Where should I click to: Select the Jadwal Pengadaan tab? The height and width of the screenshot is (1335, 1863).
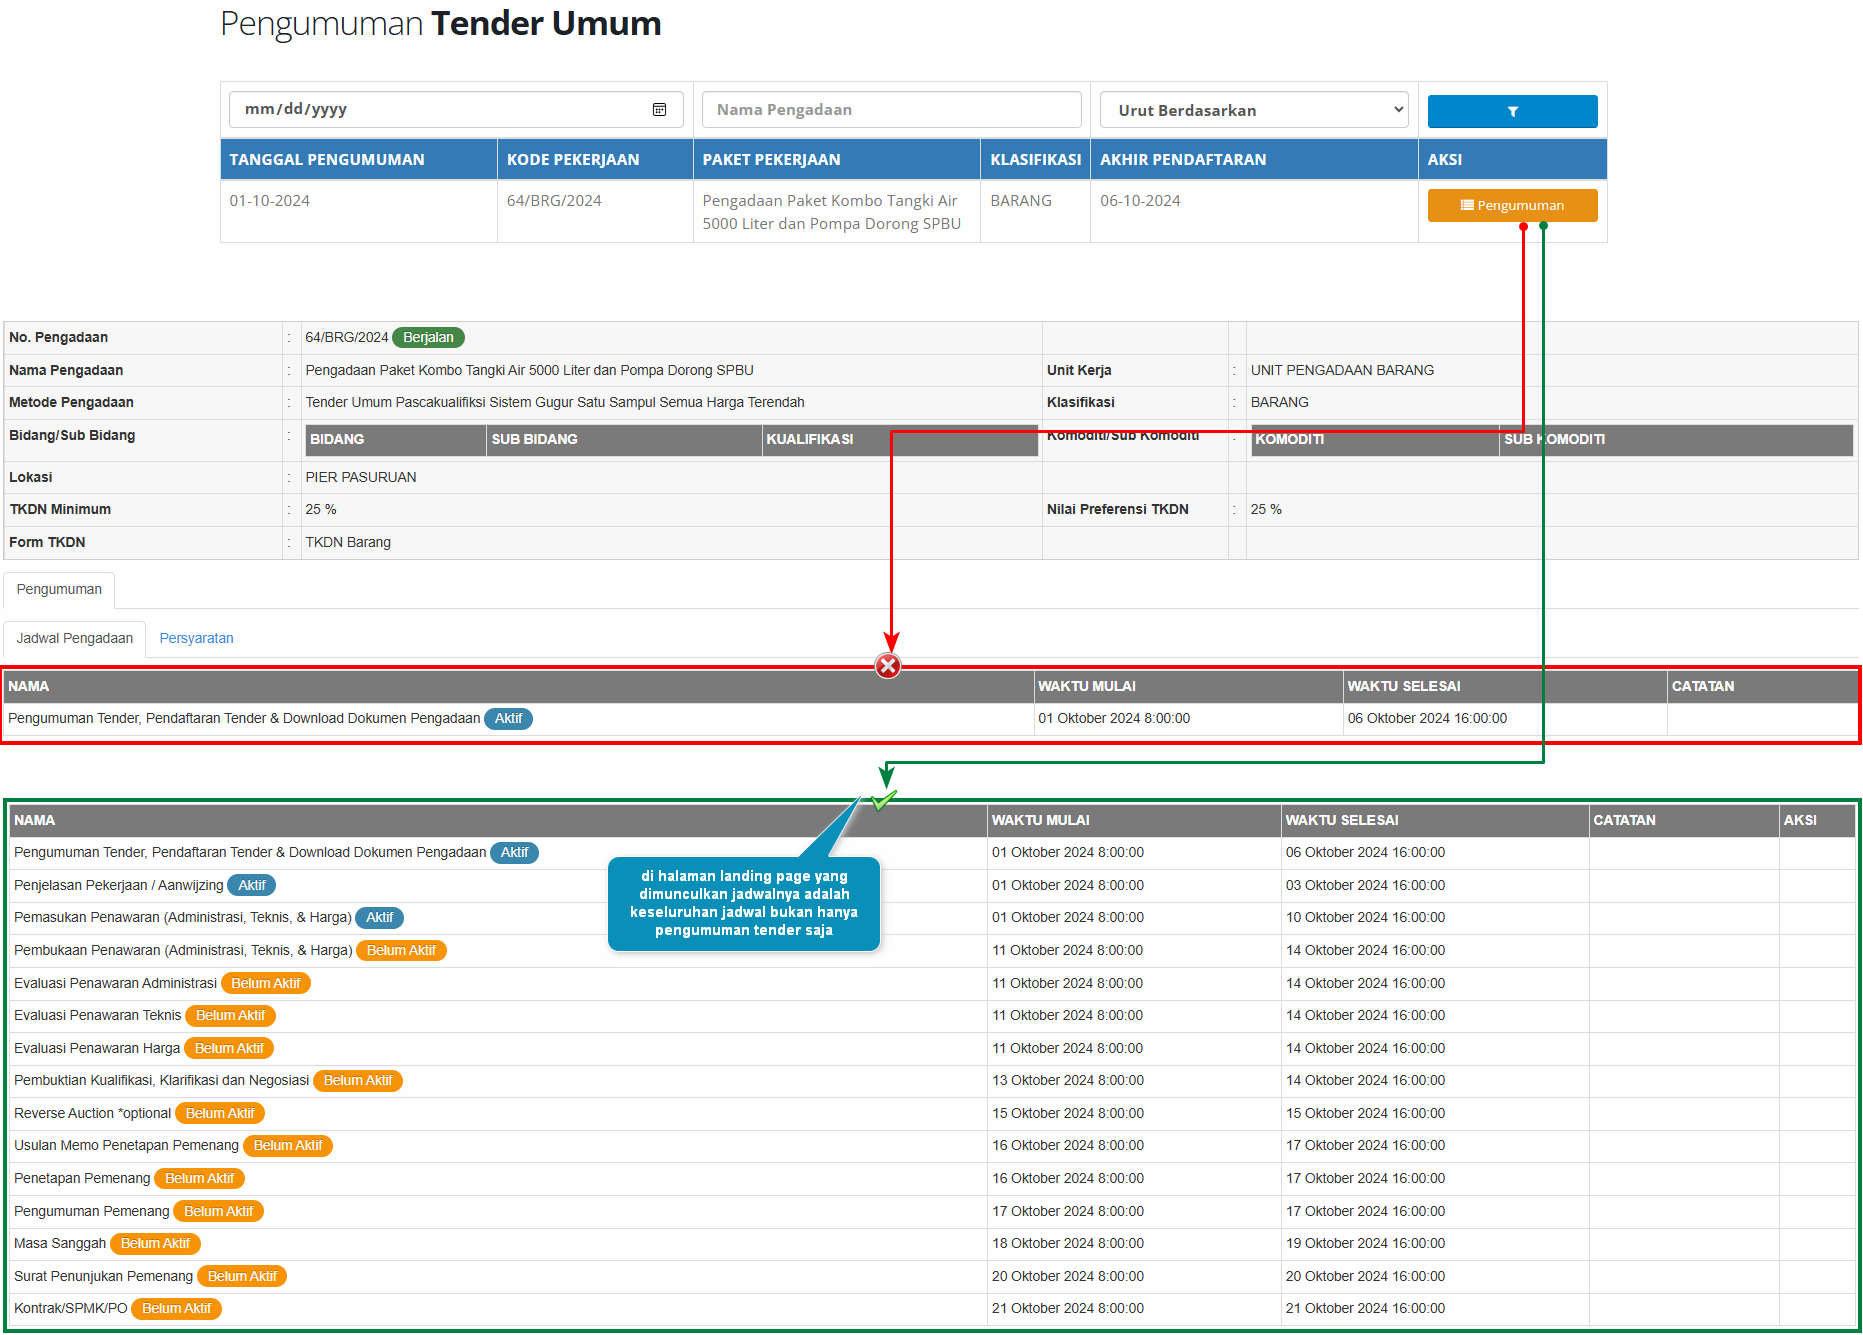pos(75,638)
